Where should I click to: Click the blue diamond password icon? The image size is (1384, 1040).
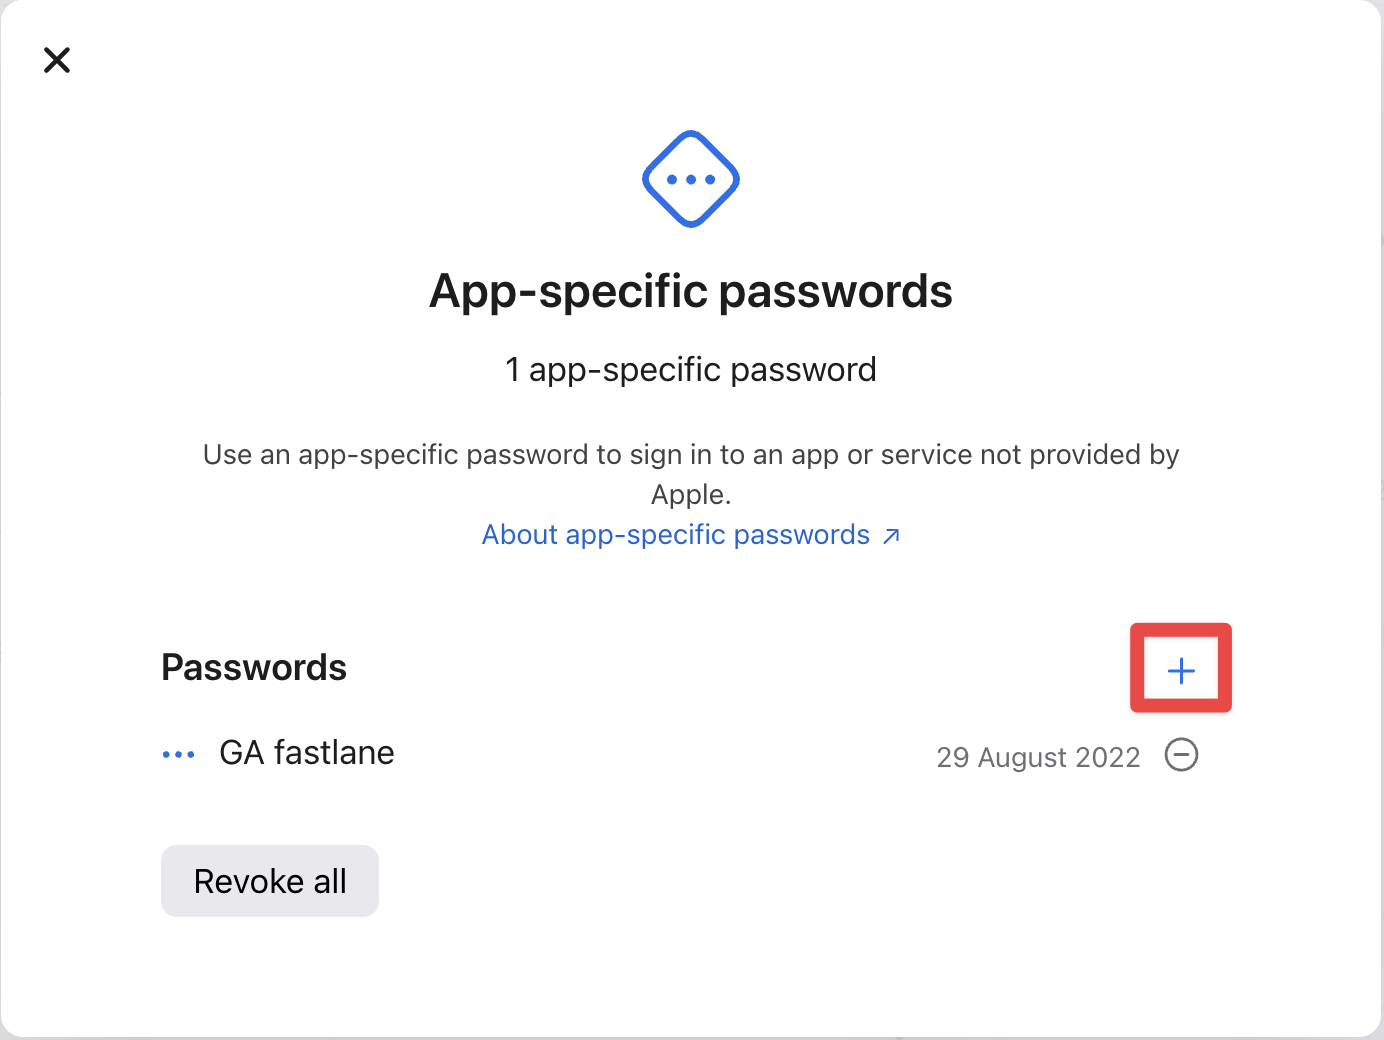click(691, 179)
